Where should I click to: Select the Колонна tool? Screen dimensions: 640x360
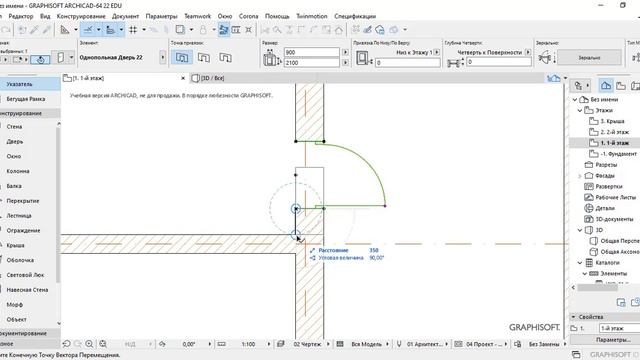pos(18,171)
